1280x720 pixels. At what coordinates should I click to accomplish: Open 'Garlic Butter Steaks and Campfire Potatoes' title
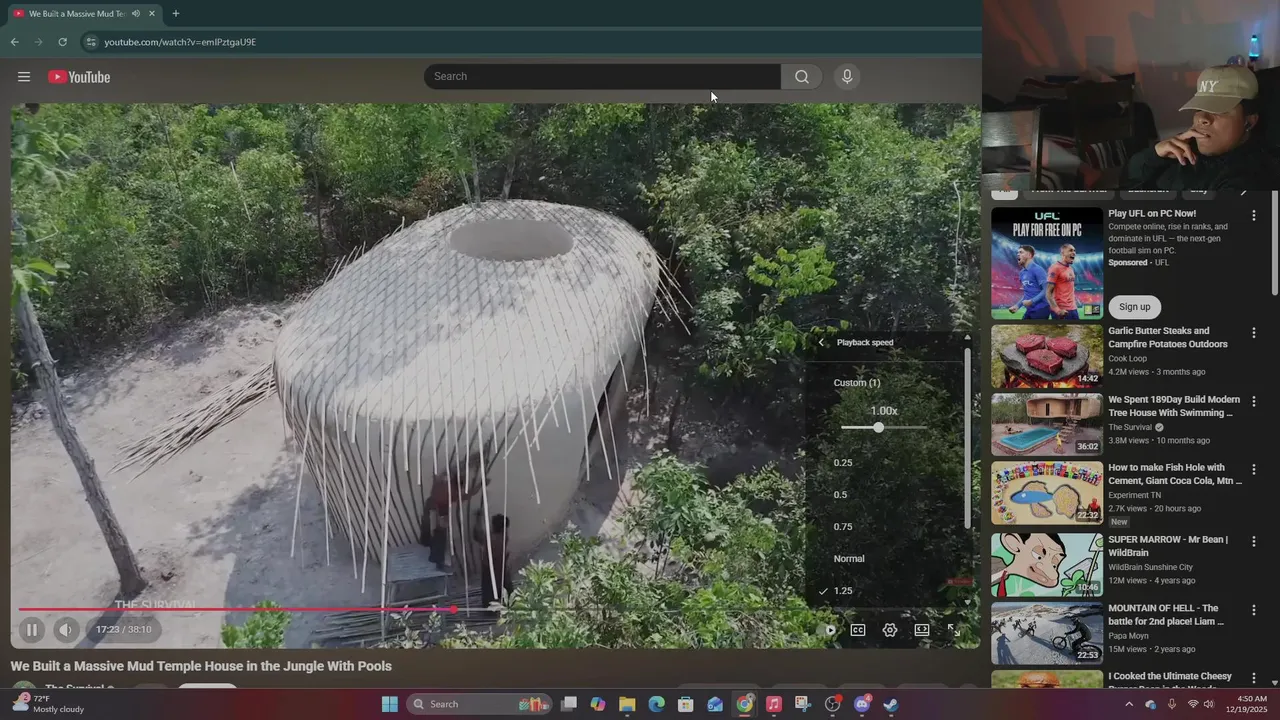click(1167, 338)
